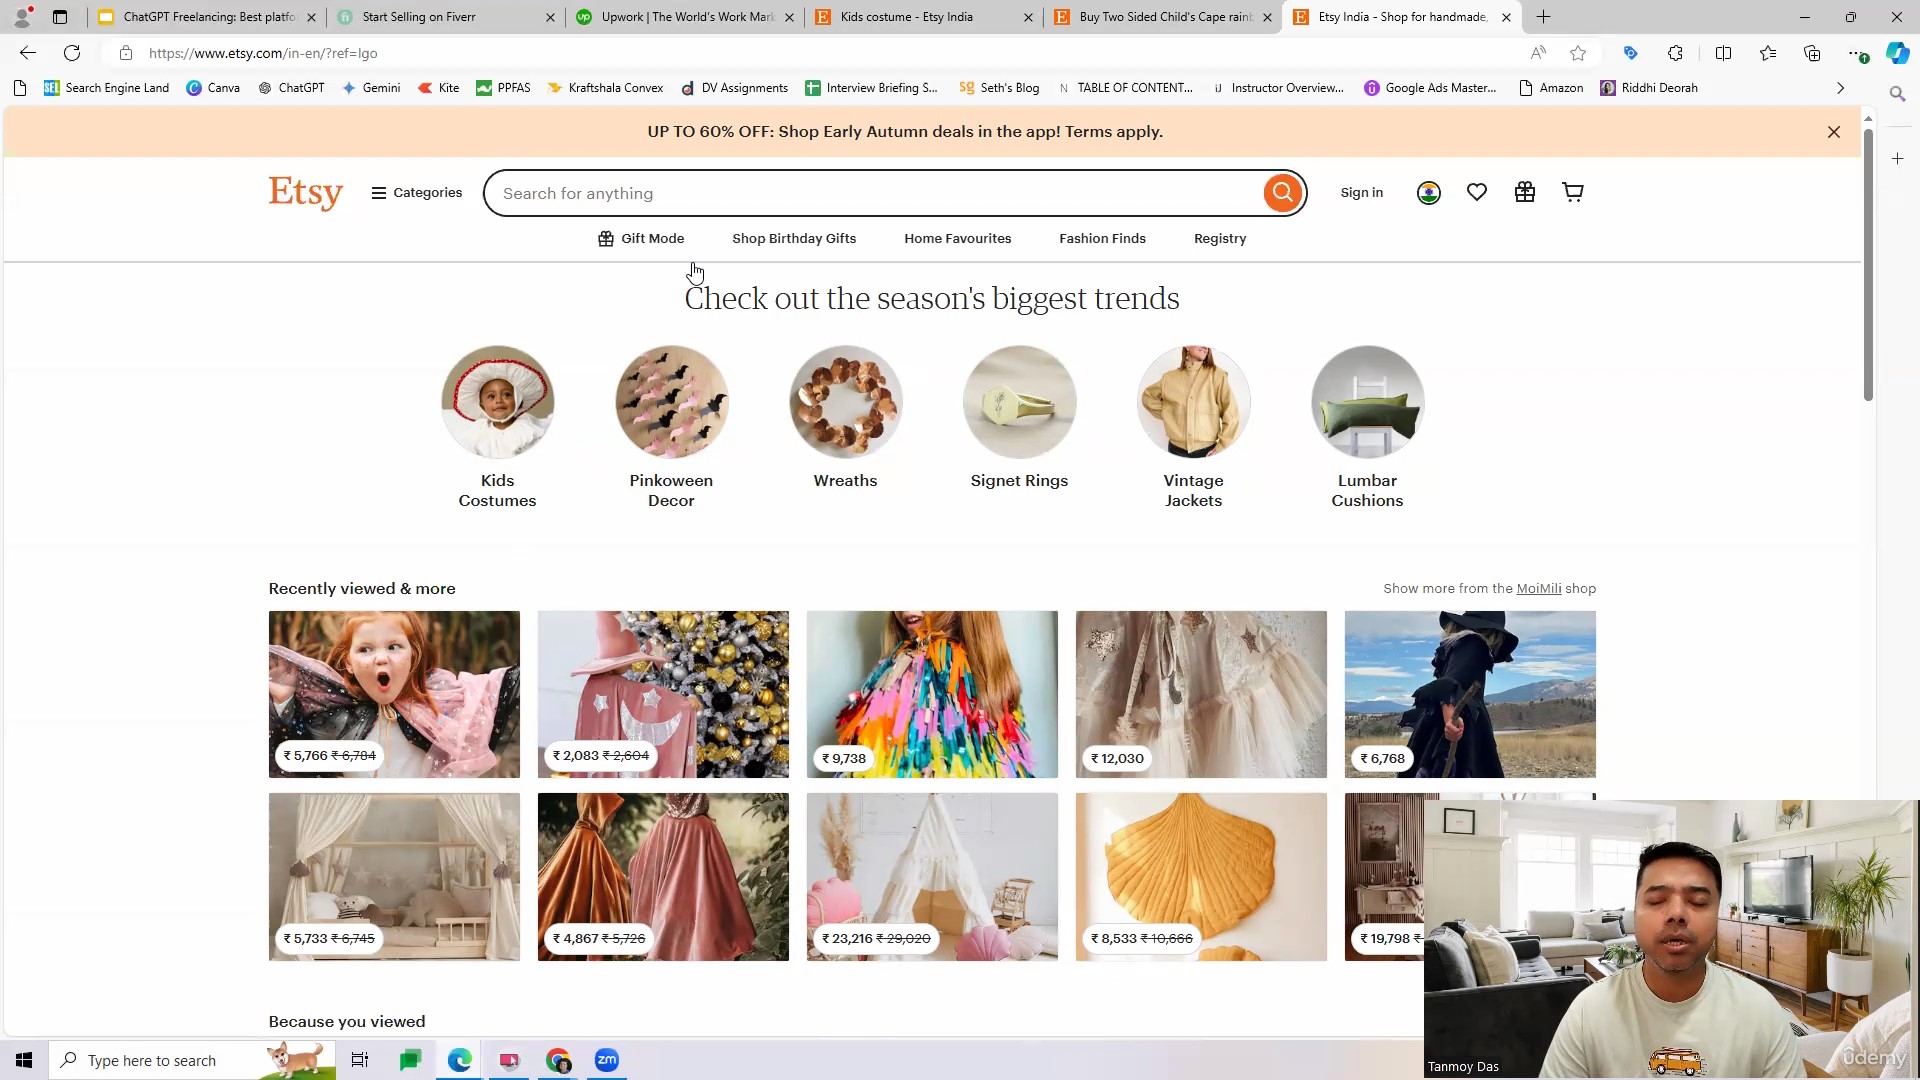The height and width of the screenshot is (1080, 1920).
Task: Open listing priced ₹12,030
Action: 1201,694
